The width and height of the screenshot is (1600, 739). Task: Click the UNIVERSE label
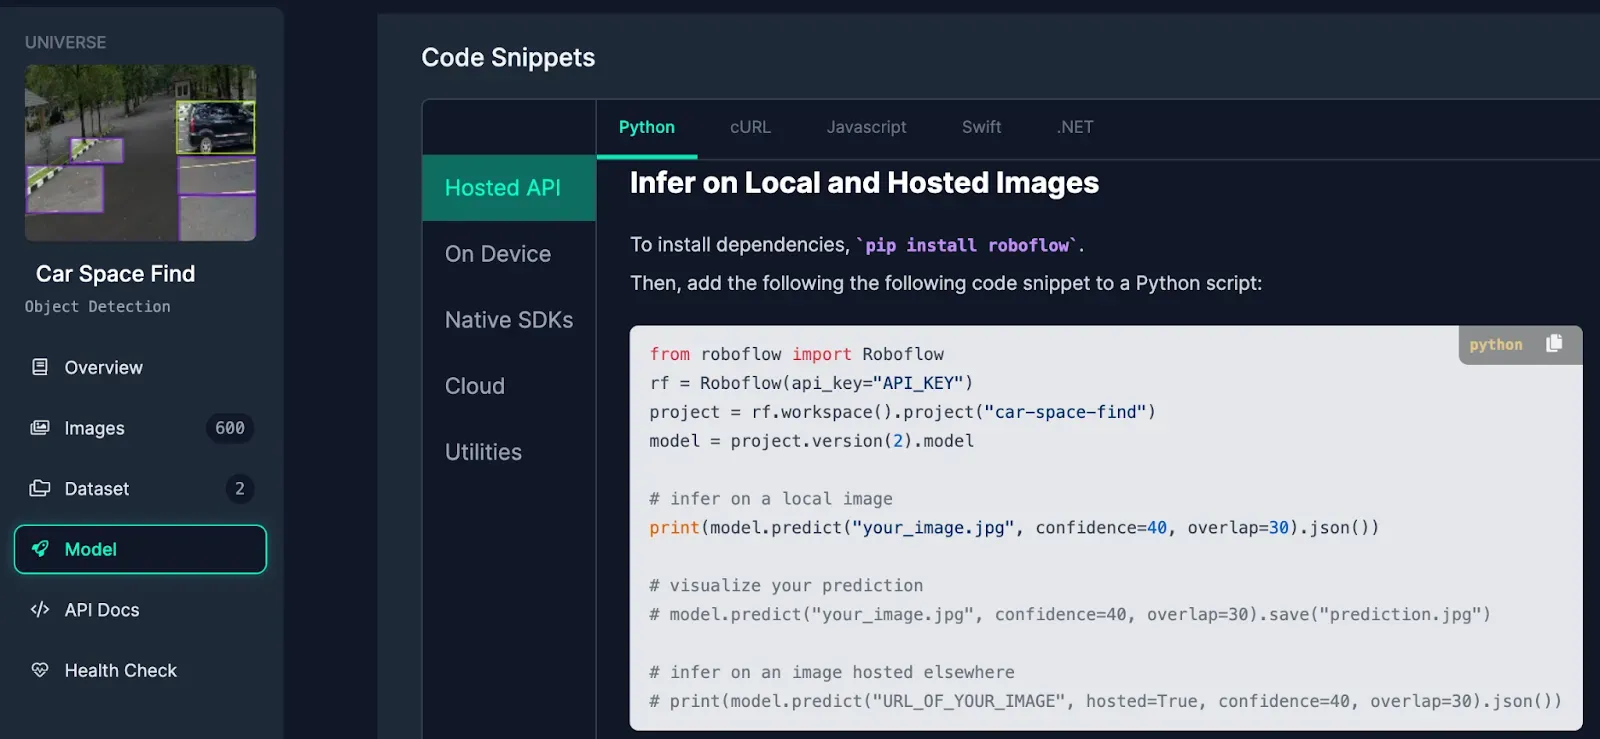point(65,42)
